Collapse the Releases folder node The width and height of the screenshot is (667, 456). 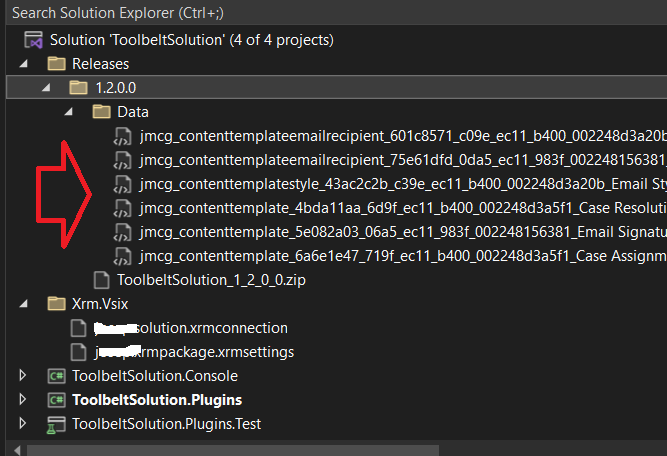[24, 64]
